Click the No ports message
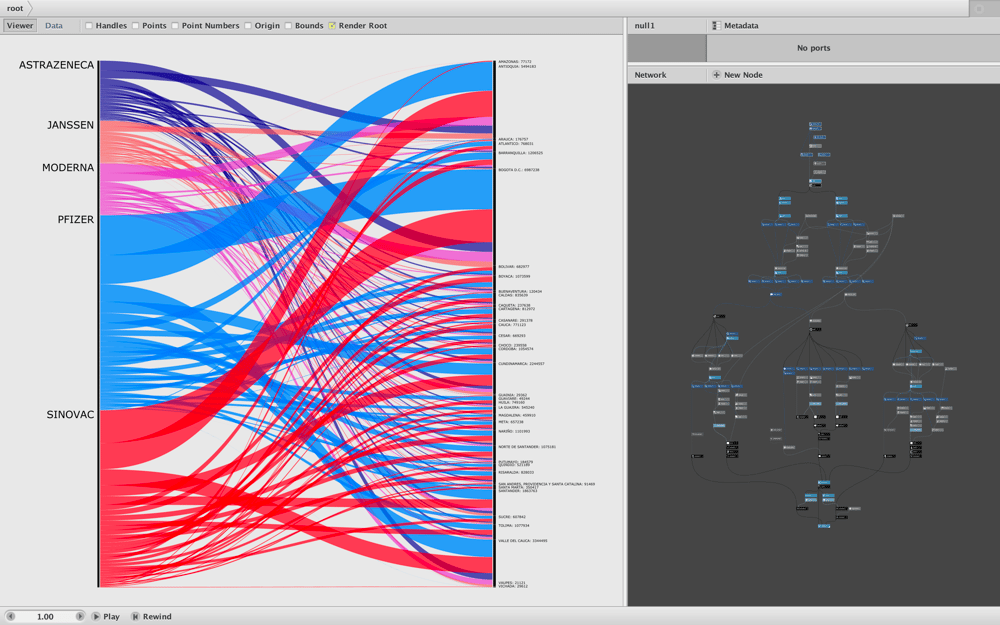Screen dimensions: 1000x625 click(x=813, y=48)
